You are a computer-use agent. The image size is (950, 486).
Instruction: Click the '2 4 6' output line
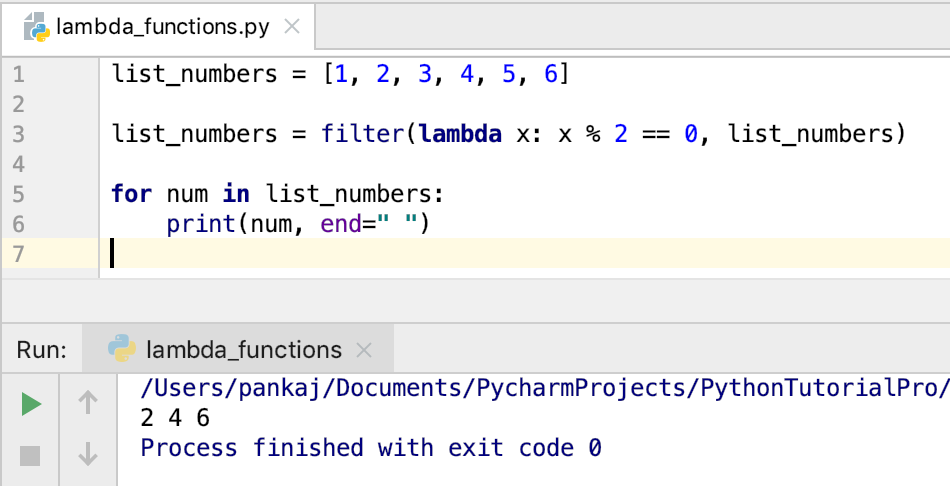tap(174, 418)
